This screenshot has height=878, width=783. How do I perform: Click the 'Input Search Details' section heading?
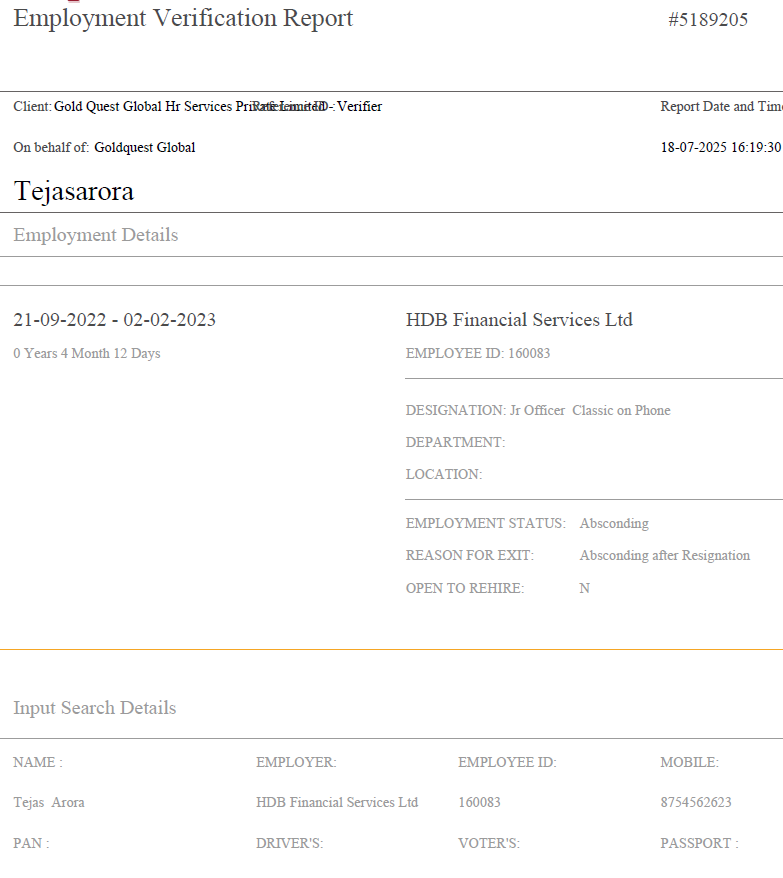(95, 708)
